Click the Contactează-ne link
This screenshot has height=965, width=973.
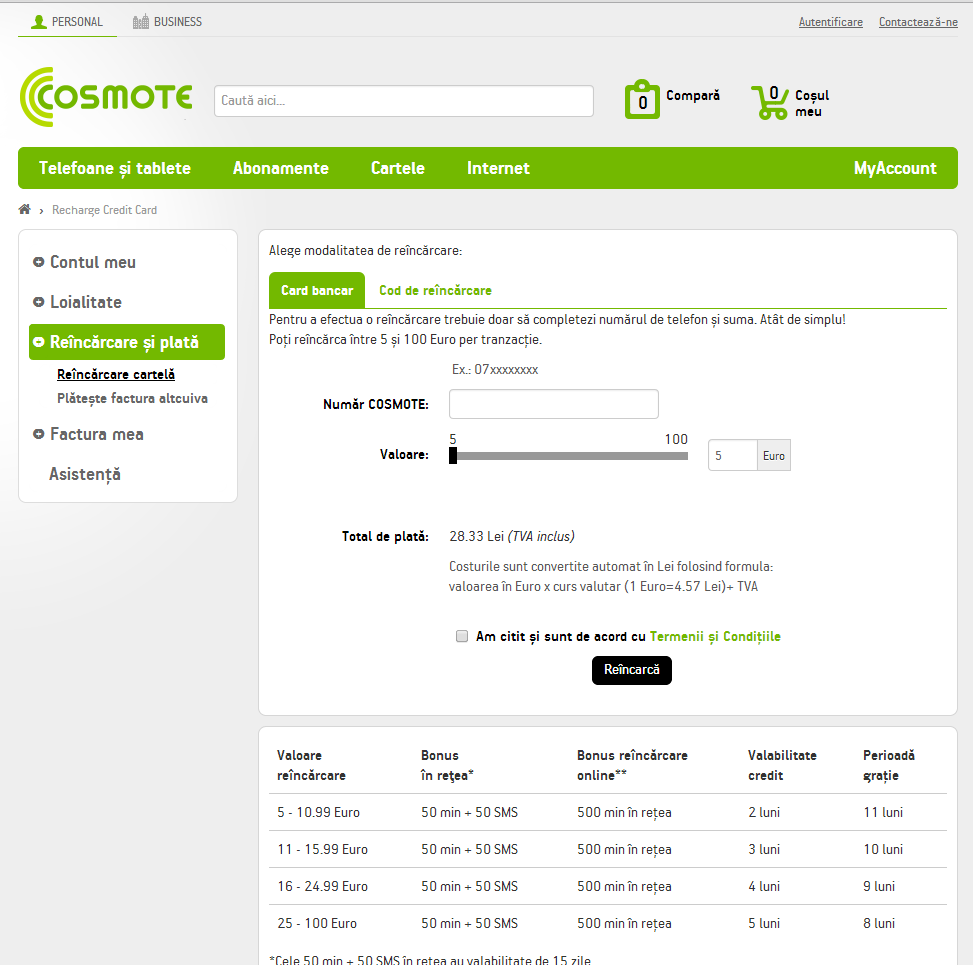918,22
